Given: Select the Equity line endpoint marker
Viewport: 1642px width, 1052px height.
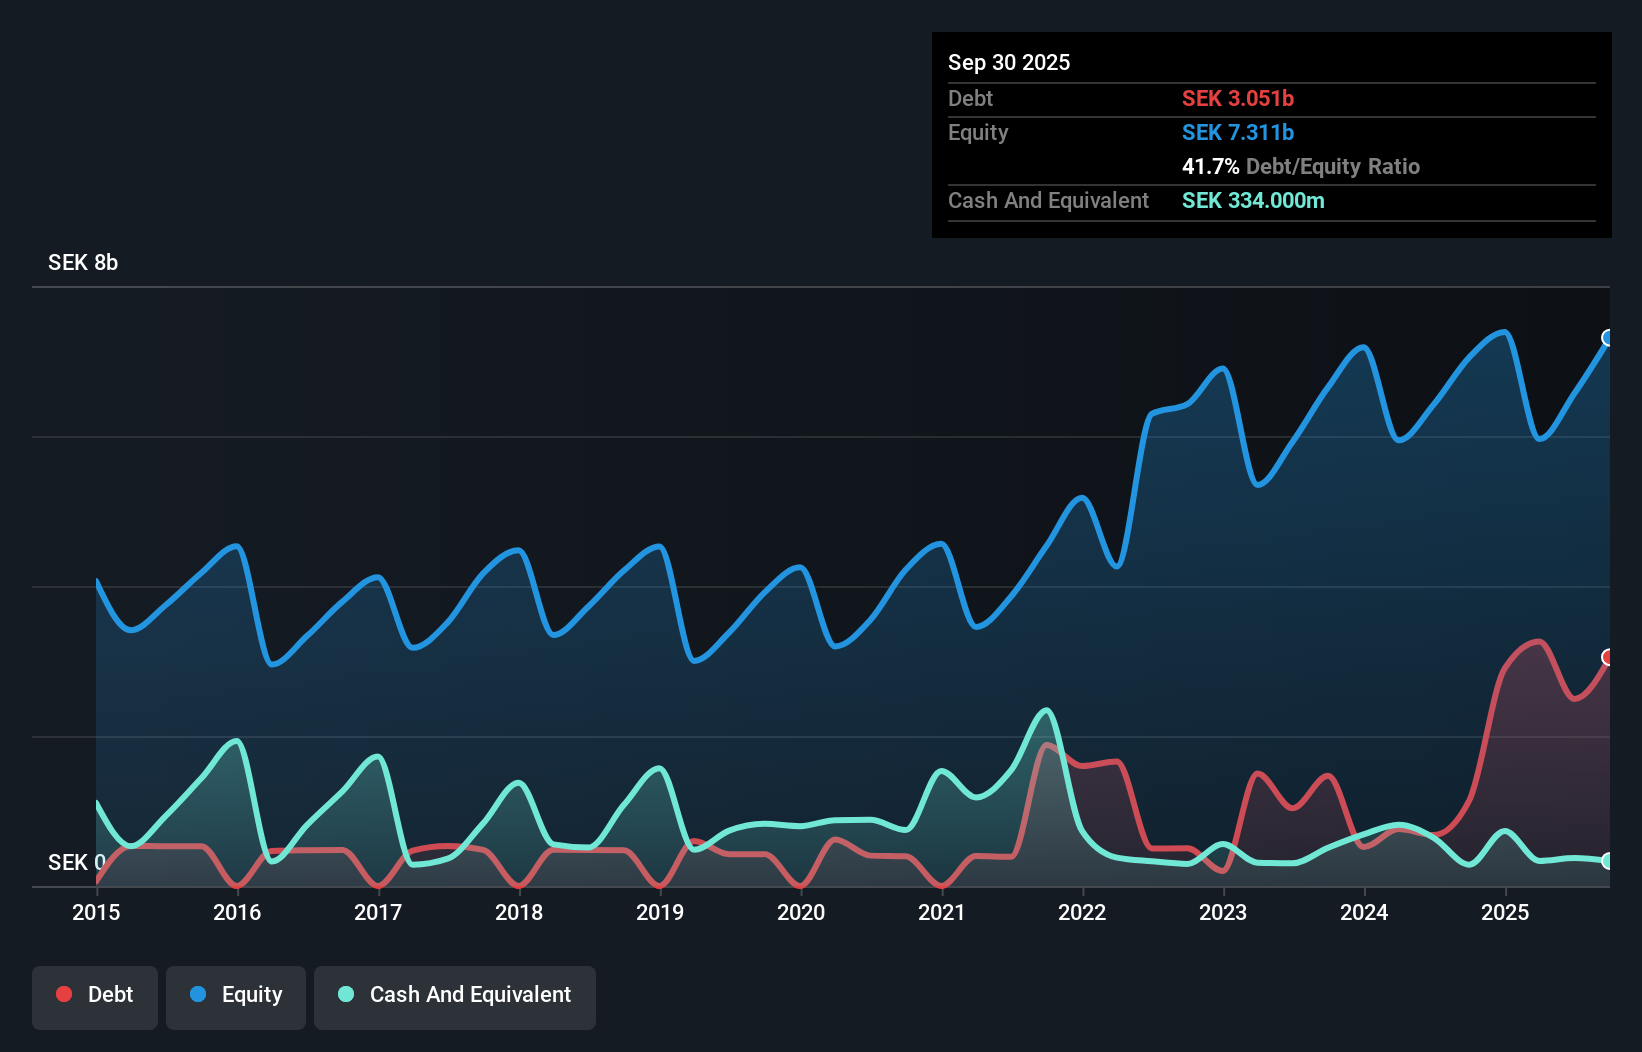Looking at the screenshot, I should 1608,338.
